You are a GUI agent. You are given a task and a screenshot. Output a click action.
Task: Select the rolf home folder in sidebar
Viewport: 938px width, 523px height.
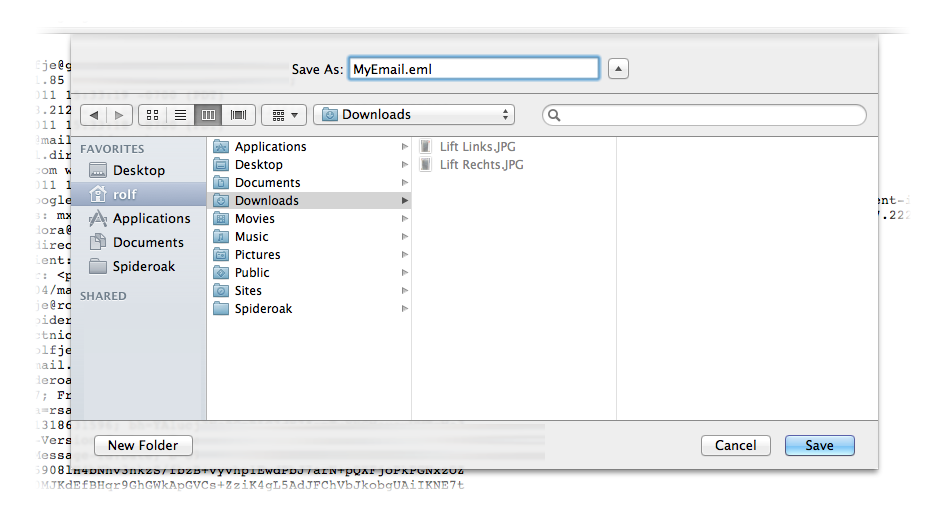[124, 195]
